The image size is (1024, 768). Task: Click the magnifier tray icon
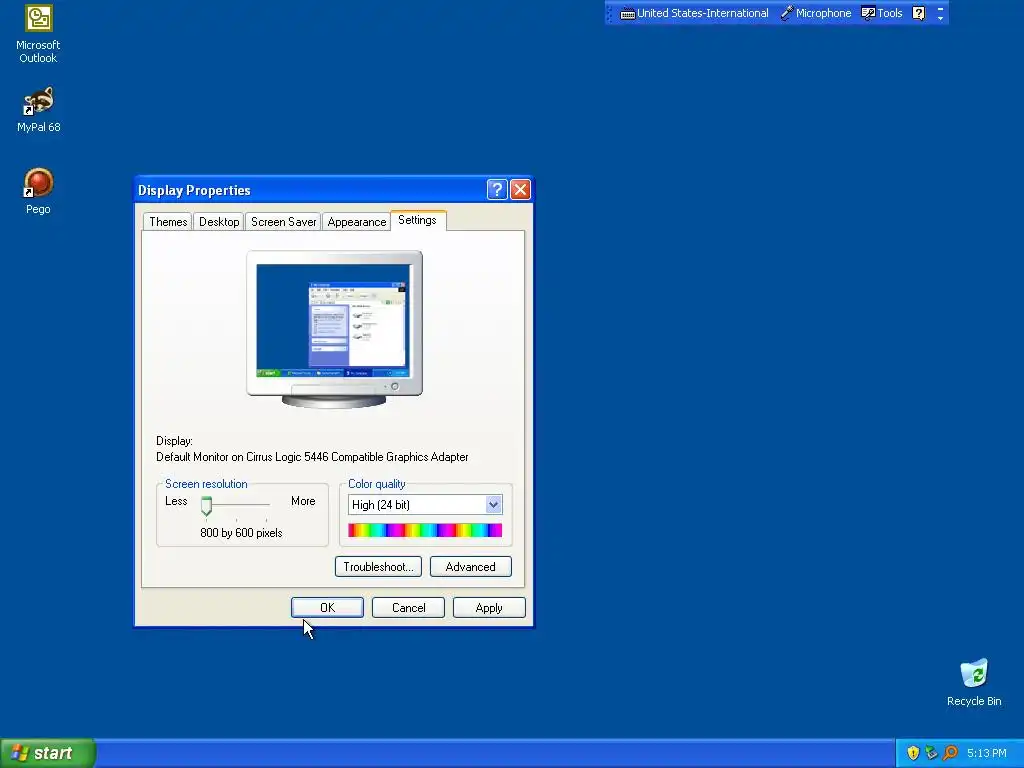(x=950, y=754)
